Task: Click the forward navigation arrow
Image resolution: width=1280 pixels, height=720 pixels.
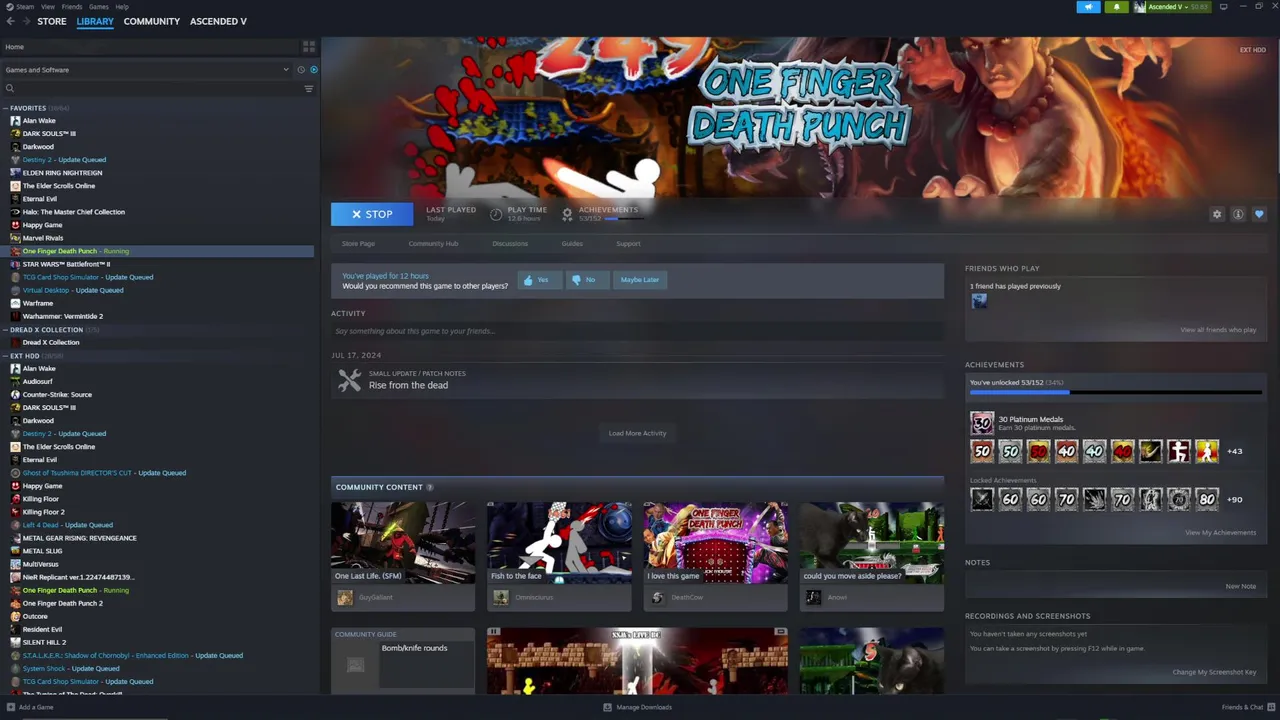Action: click(25, 21)
